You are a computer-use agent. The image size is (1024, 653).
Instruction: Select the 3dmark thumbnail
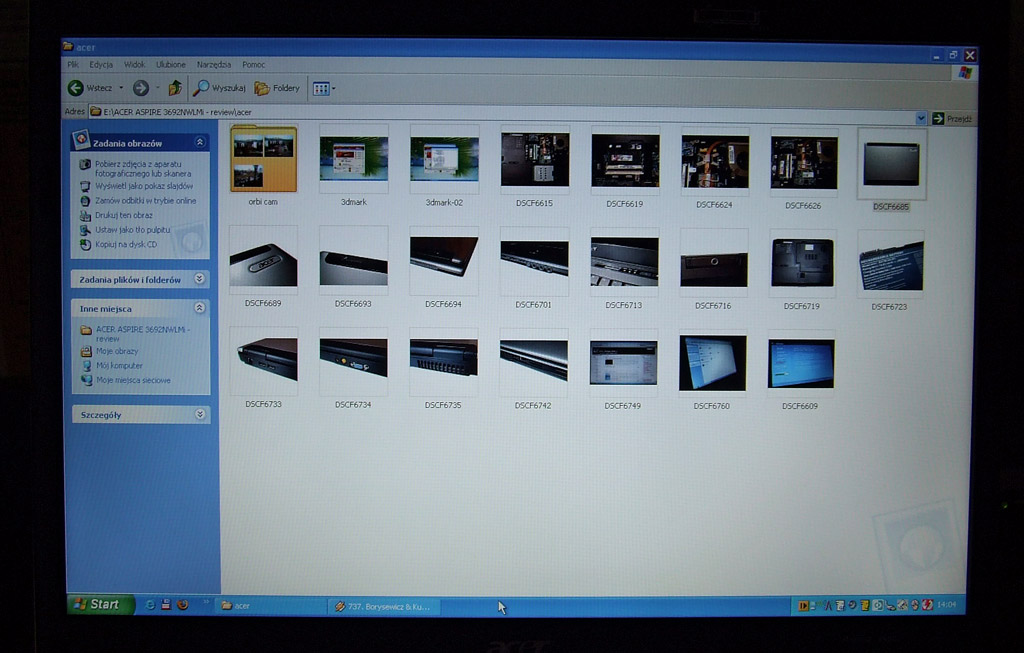pyautogui.click(x=353, y=159)
